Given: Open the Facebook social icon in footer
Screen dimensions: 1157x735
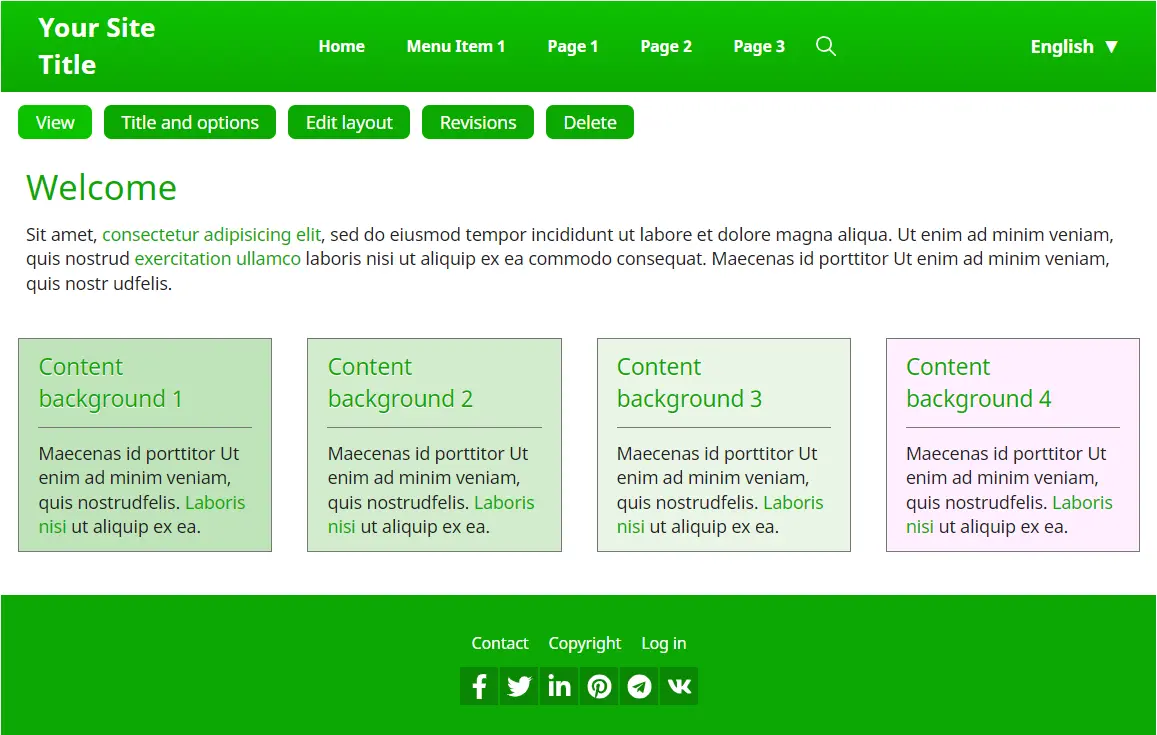Looking at the screenshot, I should point(479,686).
